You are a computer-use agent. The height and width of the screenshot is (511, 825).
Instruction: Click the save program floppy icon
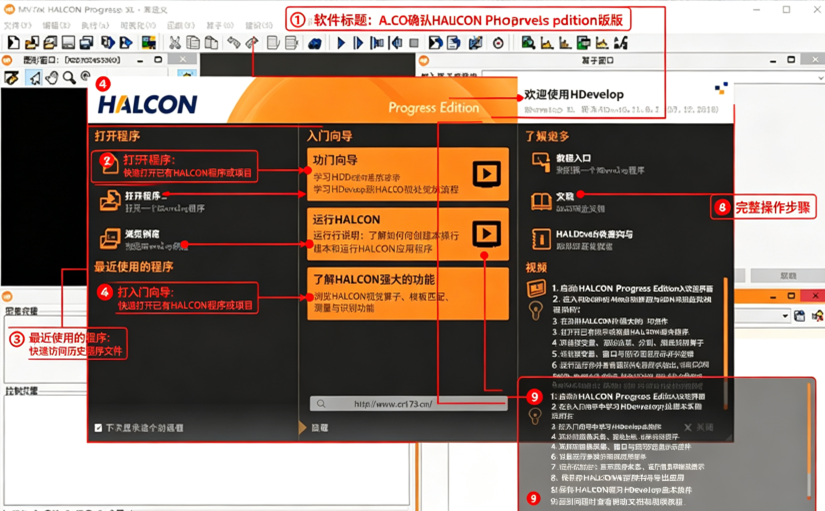pyautogui.click(x=68, y=43)
